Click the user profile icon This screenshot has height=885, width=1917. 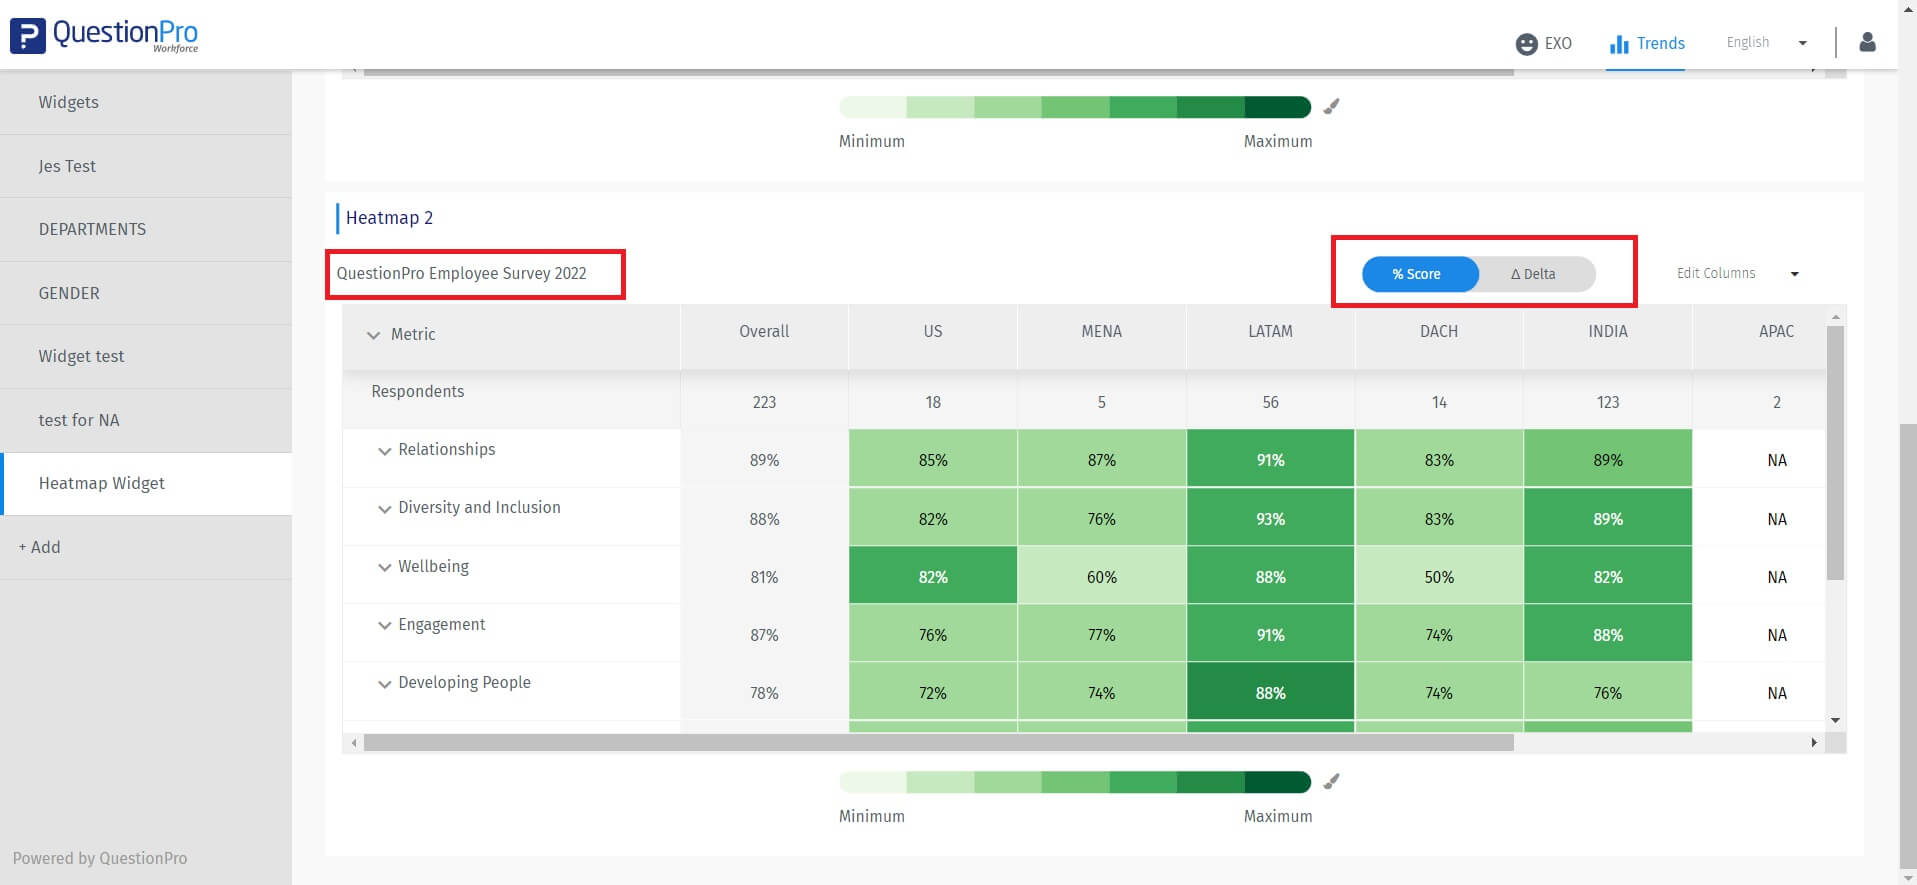click(x=1866, y=42)
